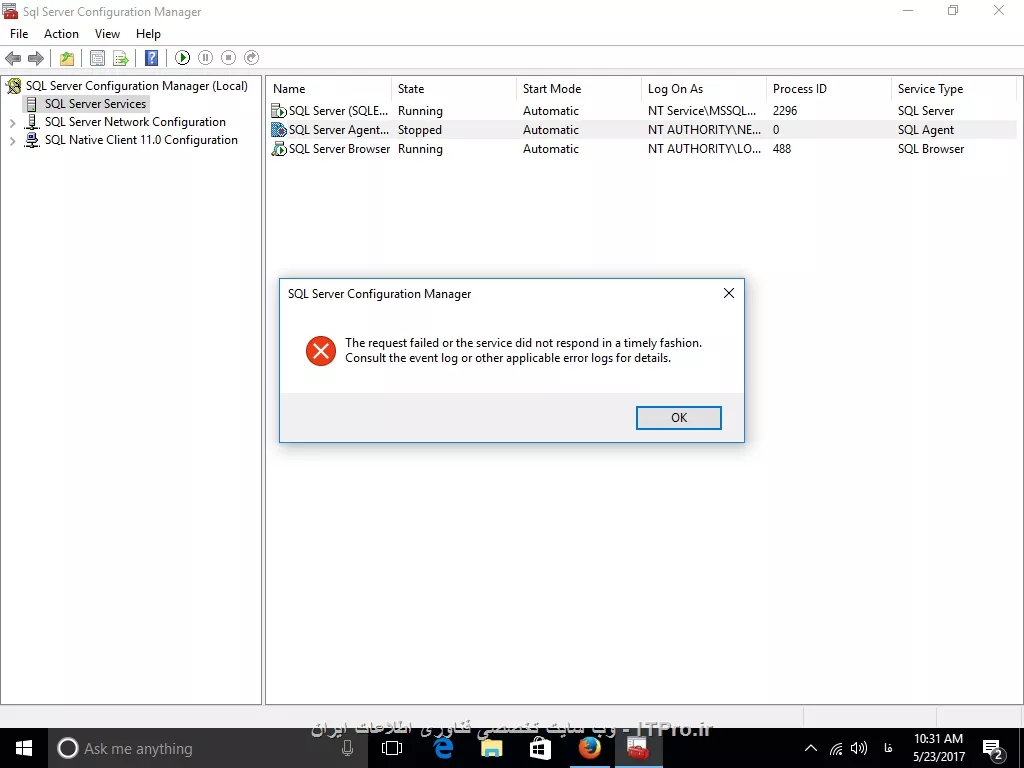This screenshot has height=768, width=1024.
Task: Click the SQL Server Services tree icon
Action: 31,104
